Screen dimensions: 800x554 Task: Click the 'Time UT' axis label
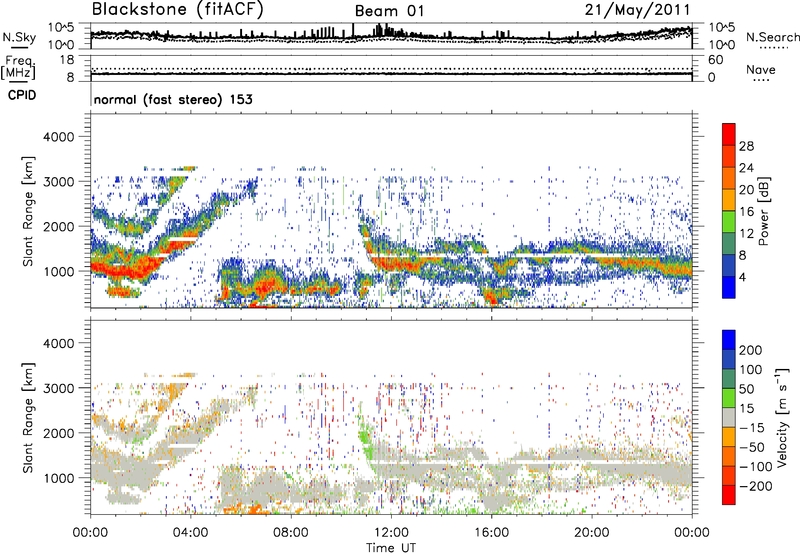[x=391, y=548]
